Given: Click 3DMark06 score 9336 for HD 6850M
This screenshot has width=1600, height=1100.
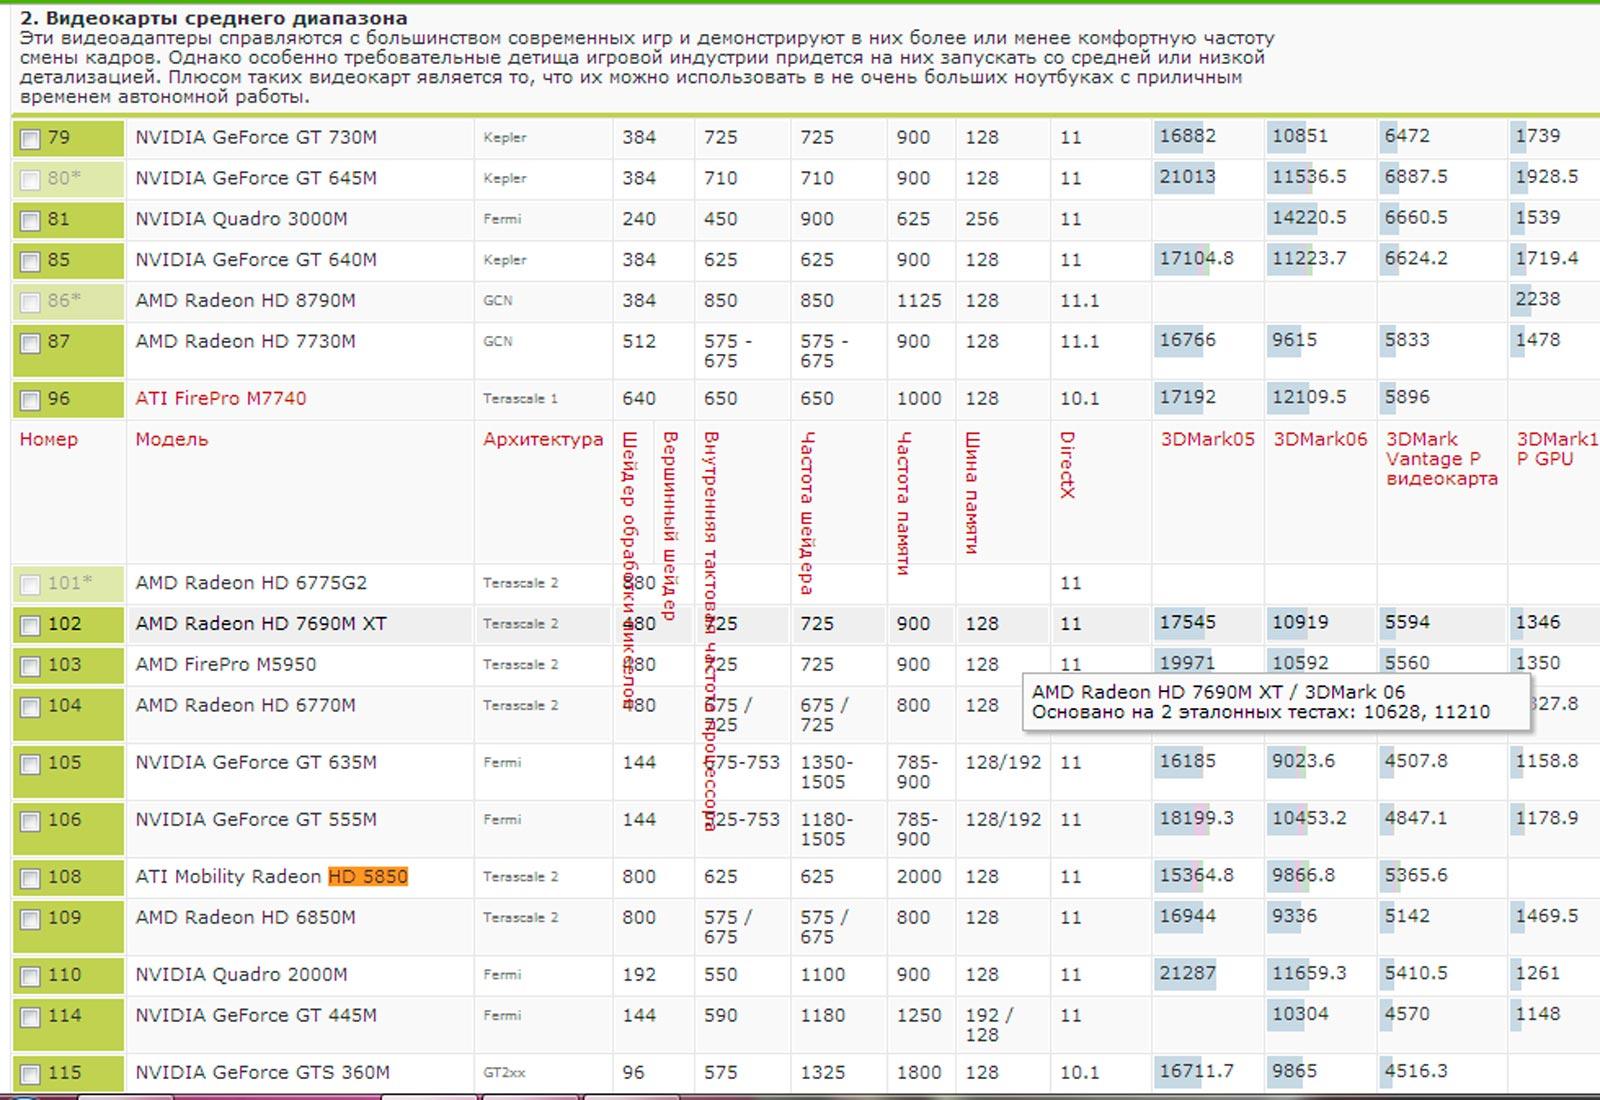Looking at the screenshot, I should click(1294, 916).
